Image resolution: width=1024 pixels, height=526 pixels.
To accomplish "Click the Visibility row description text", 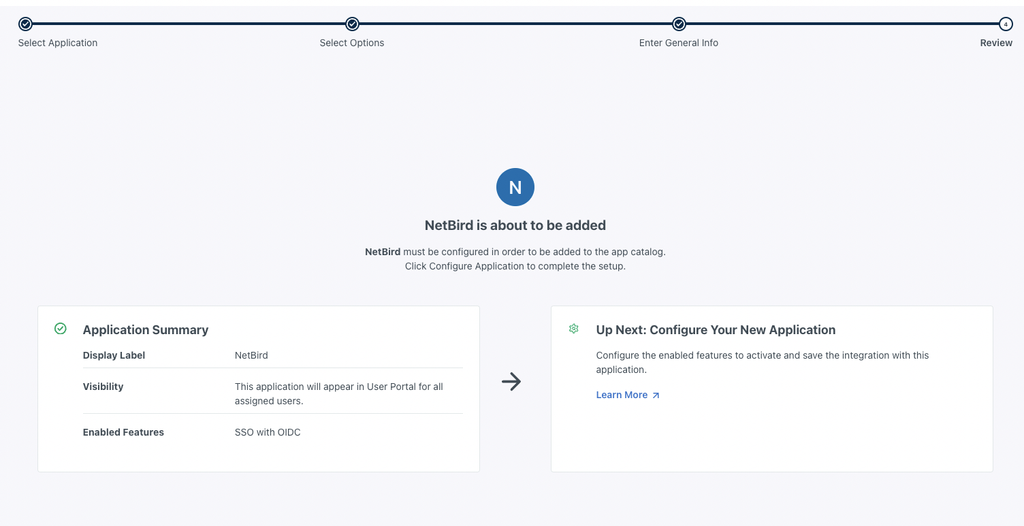I will point(338,393).
